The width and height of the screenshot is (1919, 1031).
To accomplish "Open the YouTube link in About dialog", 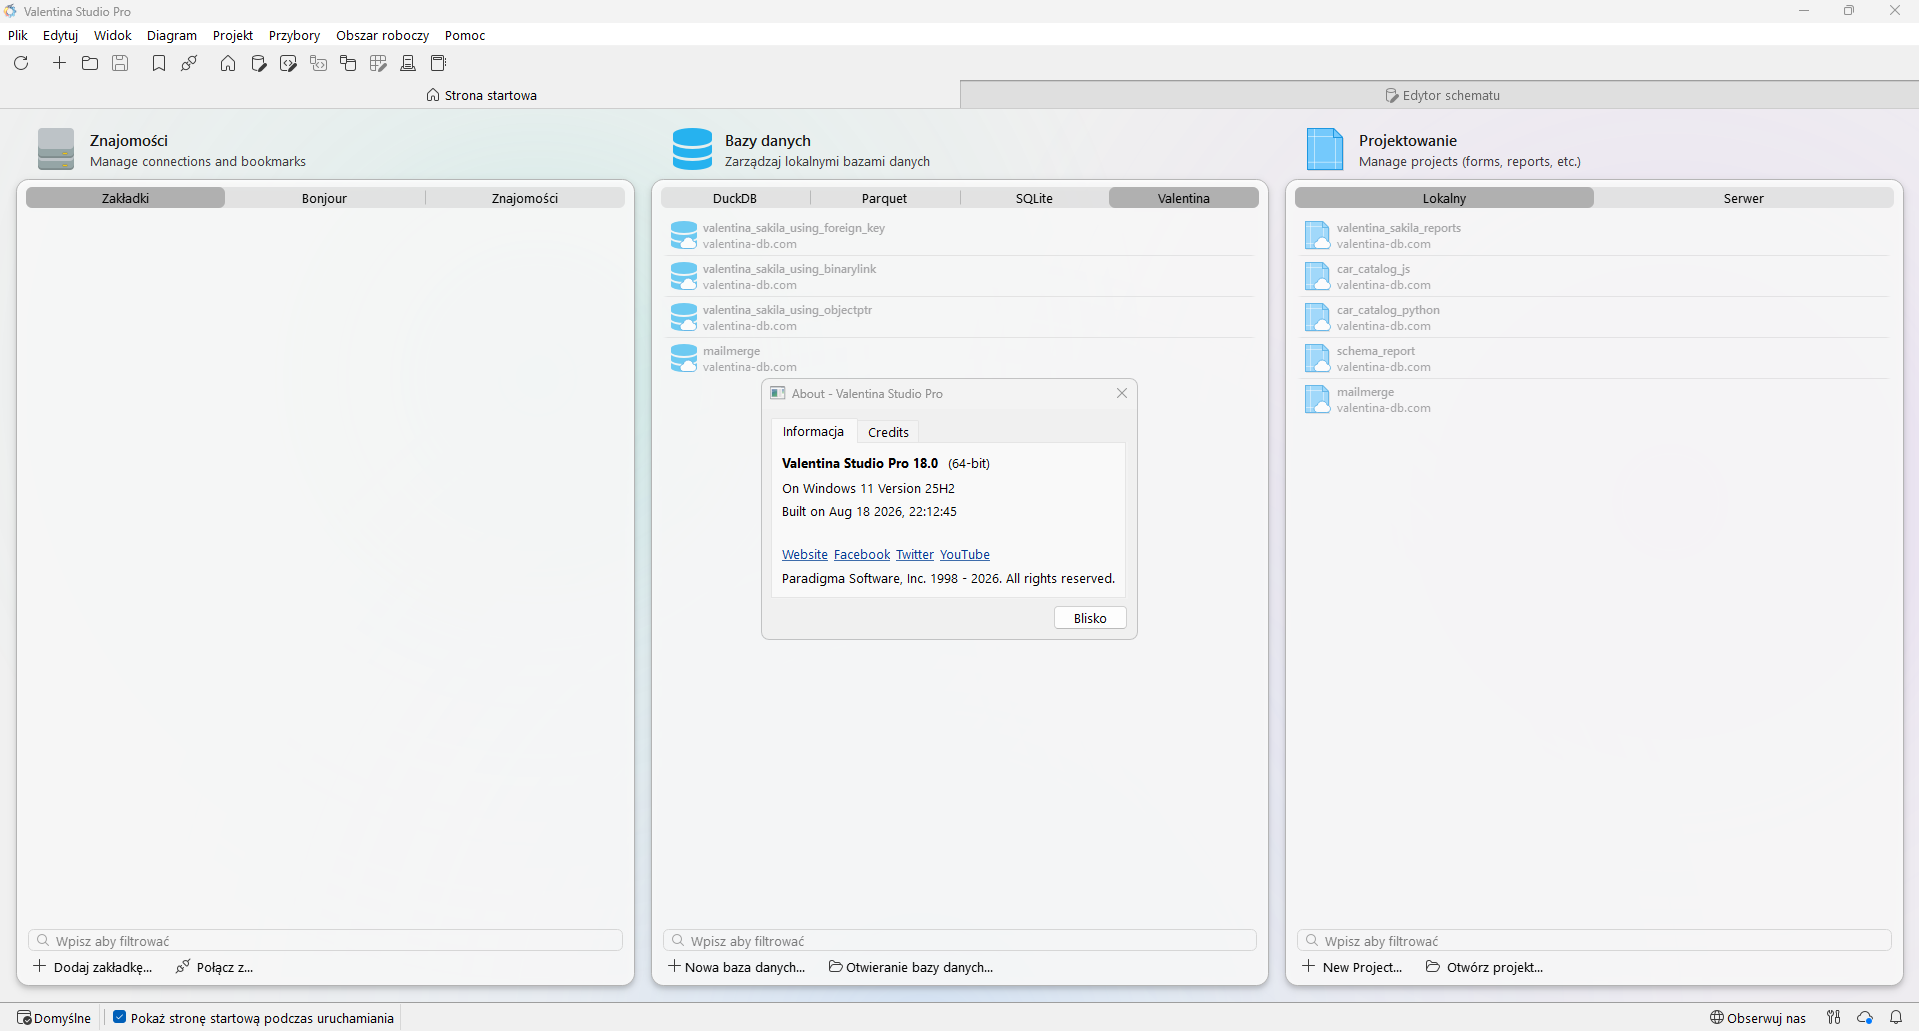I will (965, 554).
